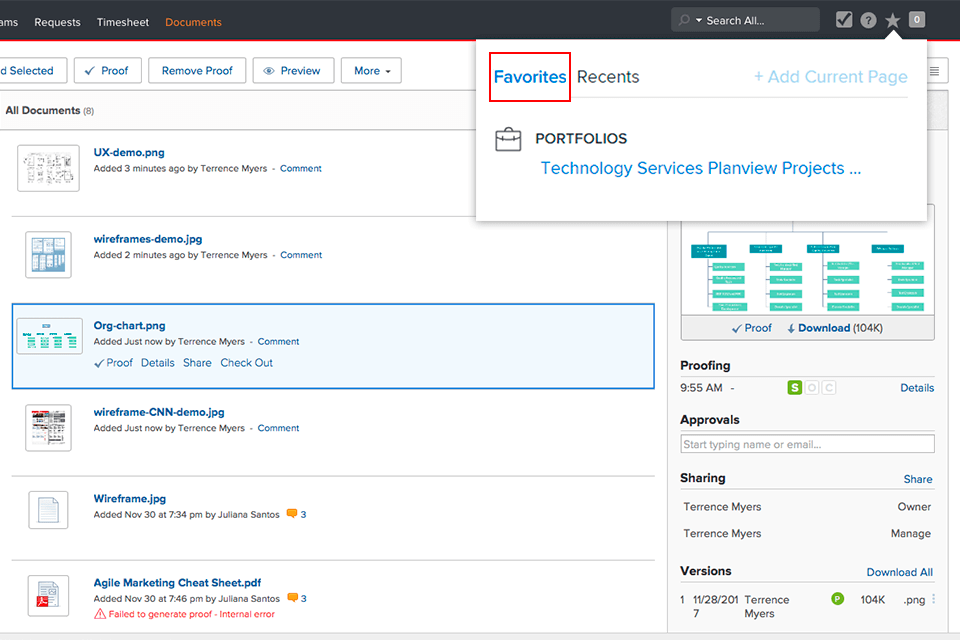This screenshot has width=960, height=640.
Task: Download the 104K file from preview panel
Action: [x=835, y=328]
